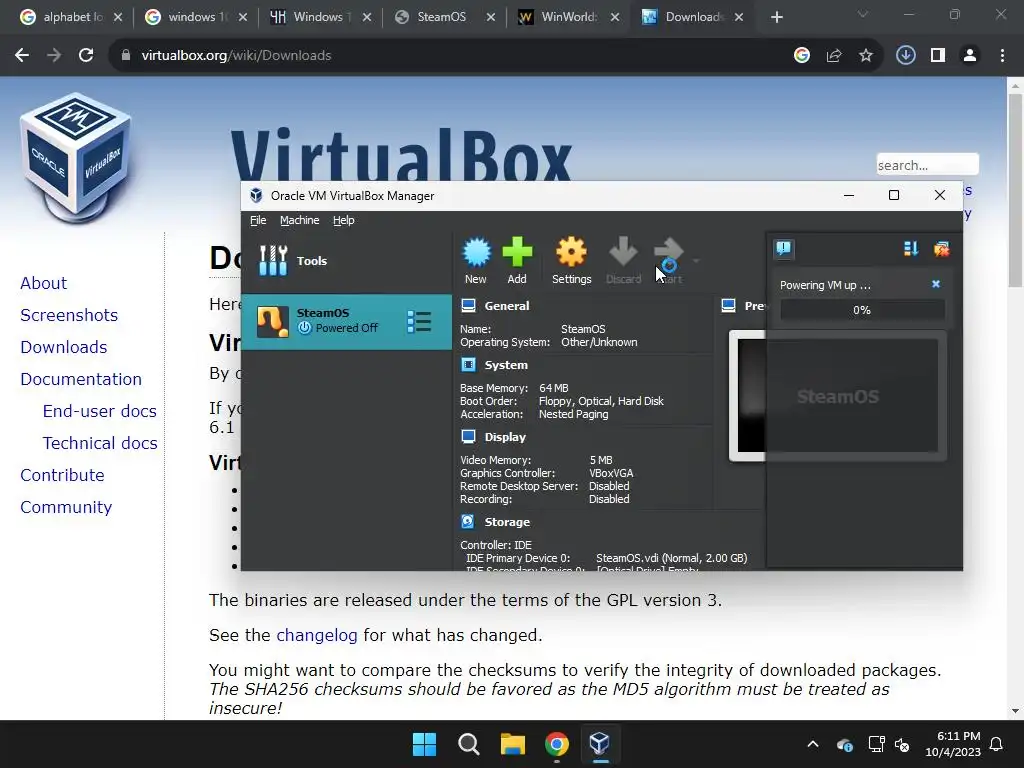
Task: Open the SteamOS machine tools list menu
Action: click(x=419, y=321)
